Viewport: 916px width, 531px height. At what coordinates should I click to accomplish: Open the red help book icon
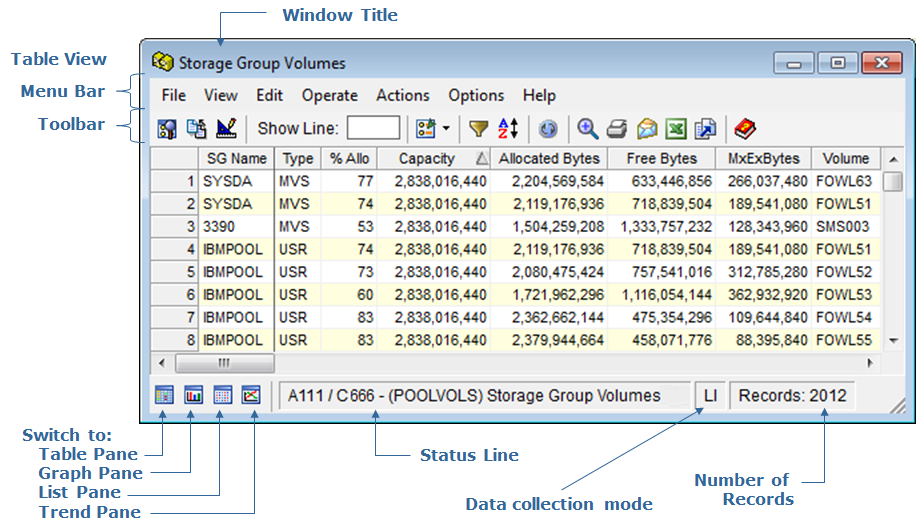coord(745,128)
